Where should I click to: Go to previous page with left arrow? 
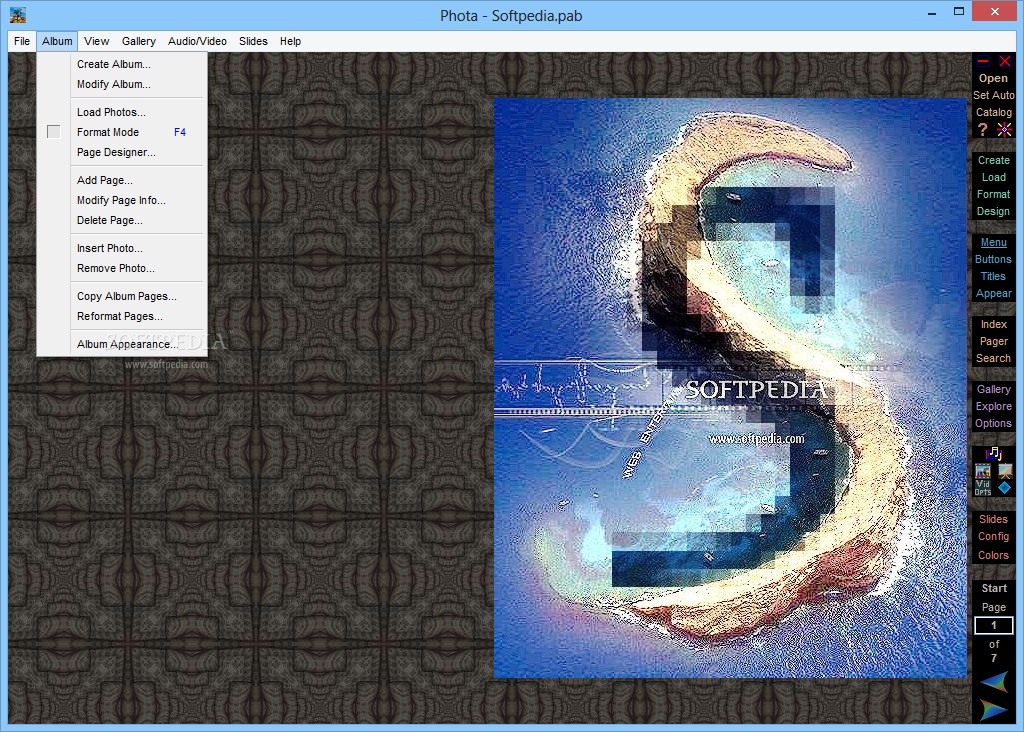[993, 682]
